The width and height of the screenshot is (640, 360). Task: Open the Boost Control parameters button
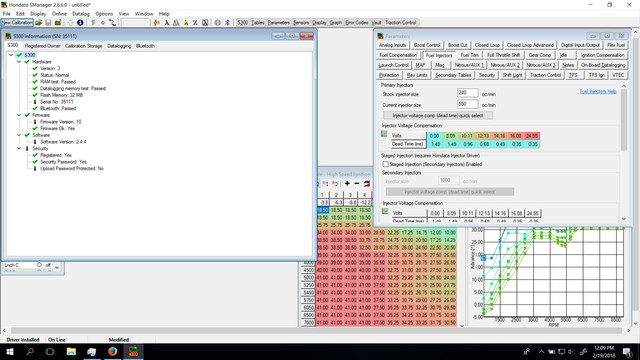pos(427,45)
